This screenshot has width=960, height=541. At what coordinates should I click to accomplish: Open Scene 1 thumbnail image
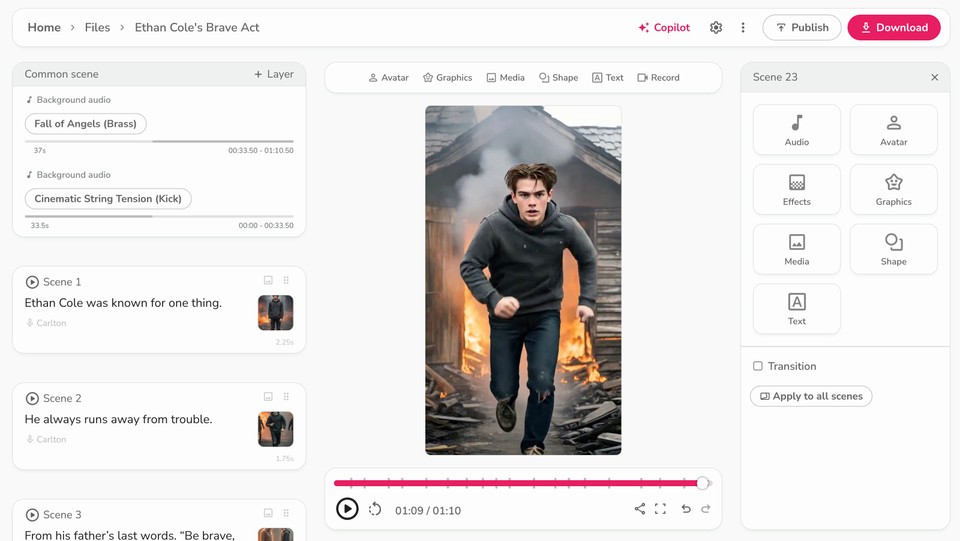276,313
